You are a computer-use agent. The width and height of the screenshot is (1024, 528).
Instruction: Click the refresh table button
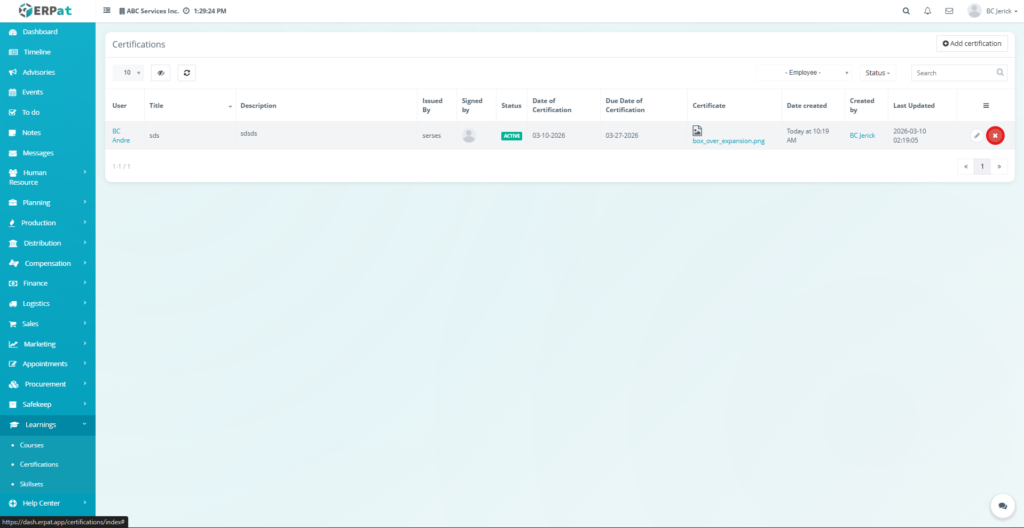[187, 73]
